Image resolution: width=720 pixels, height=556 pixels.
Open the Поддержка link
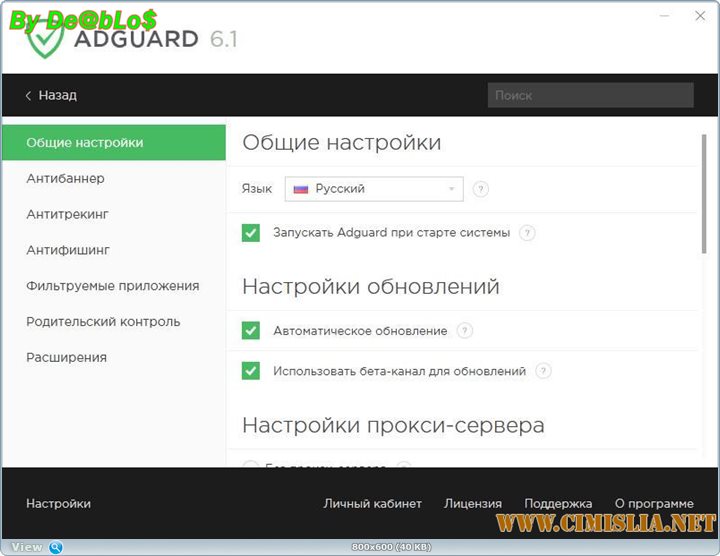(x=558, y=504)
